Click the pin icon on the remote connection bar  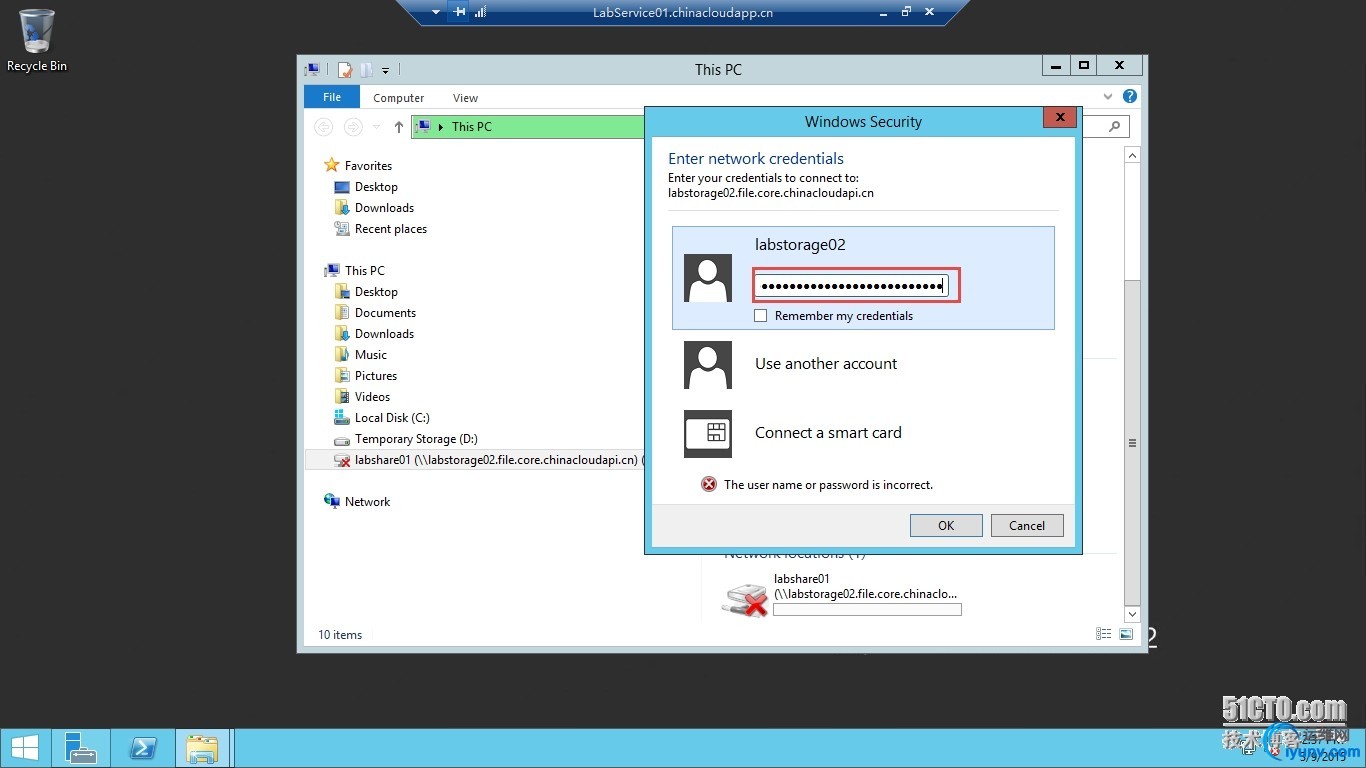tap(459, 12)
